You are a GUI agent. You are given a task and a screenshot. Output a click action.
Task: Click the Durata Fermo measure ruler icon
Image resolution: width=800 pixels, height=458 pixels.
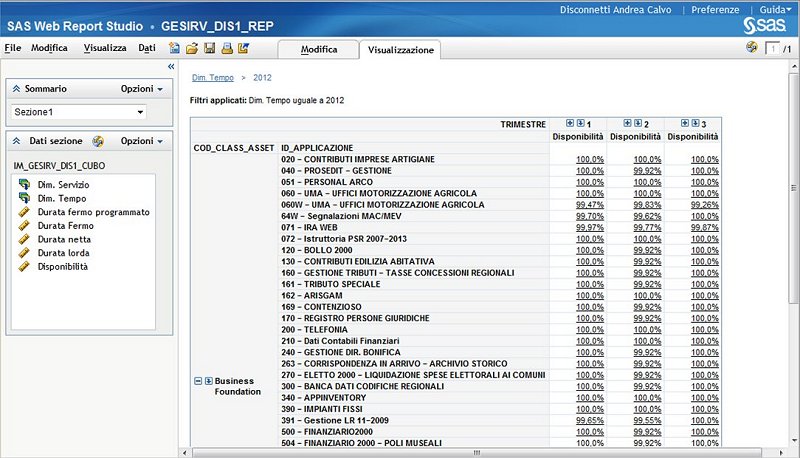click(x=24, y=225)
